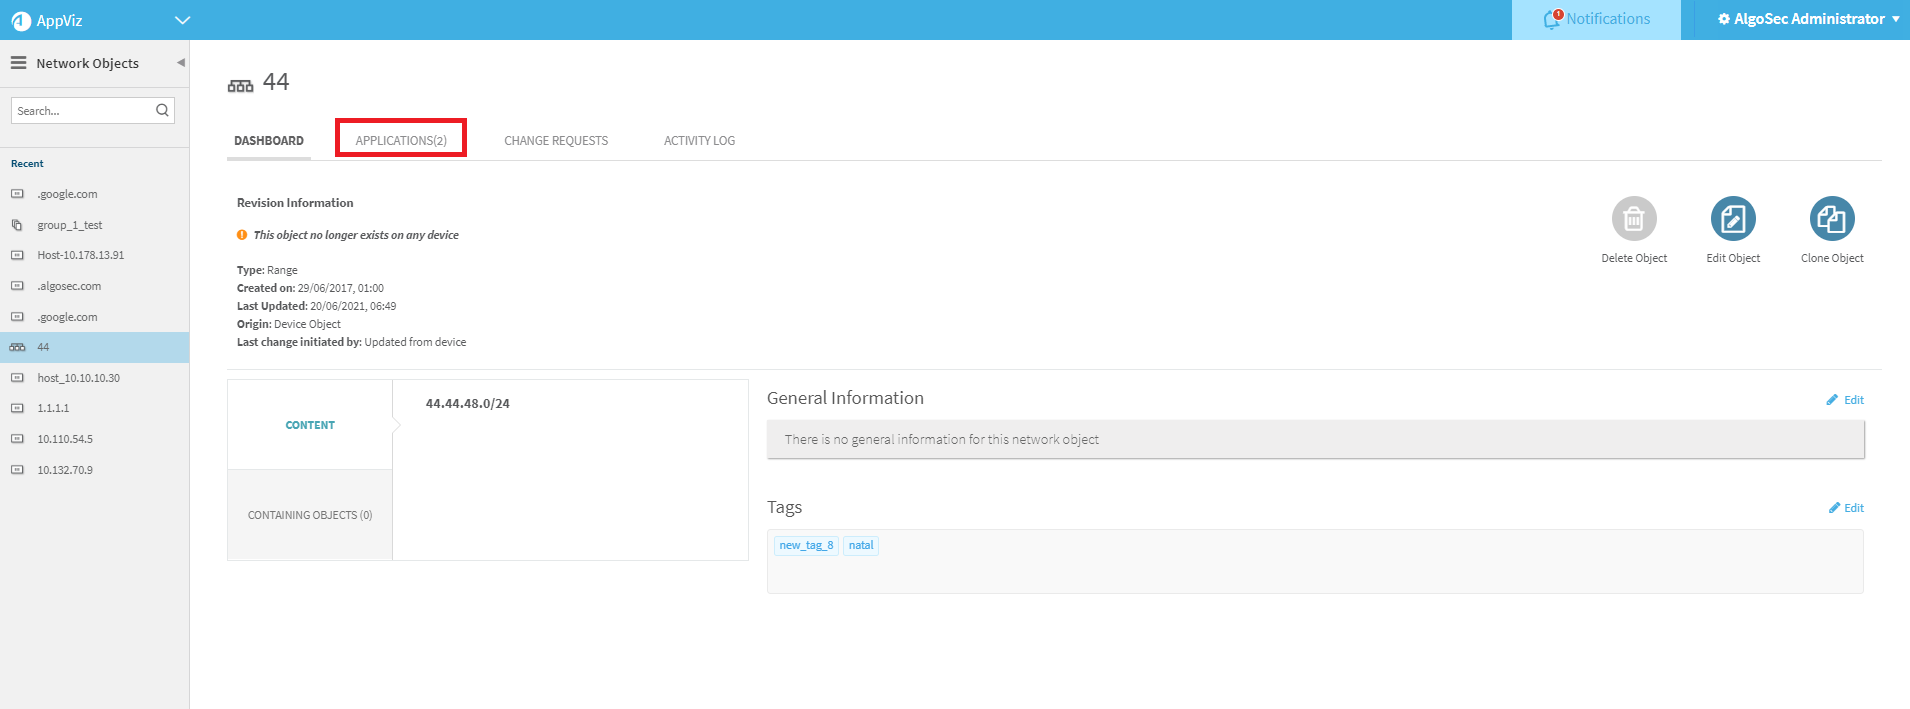Click the natal tag

[x=860, y=545]
